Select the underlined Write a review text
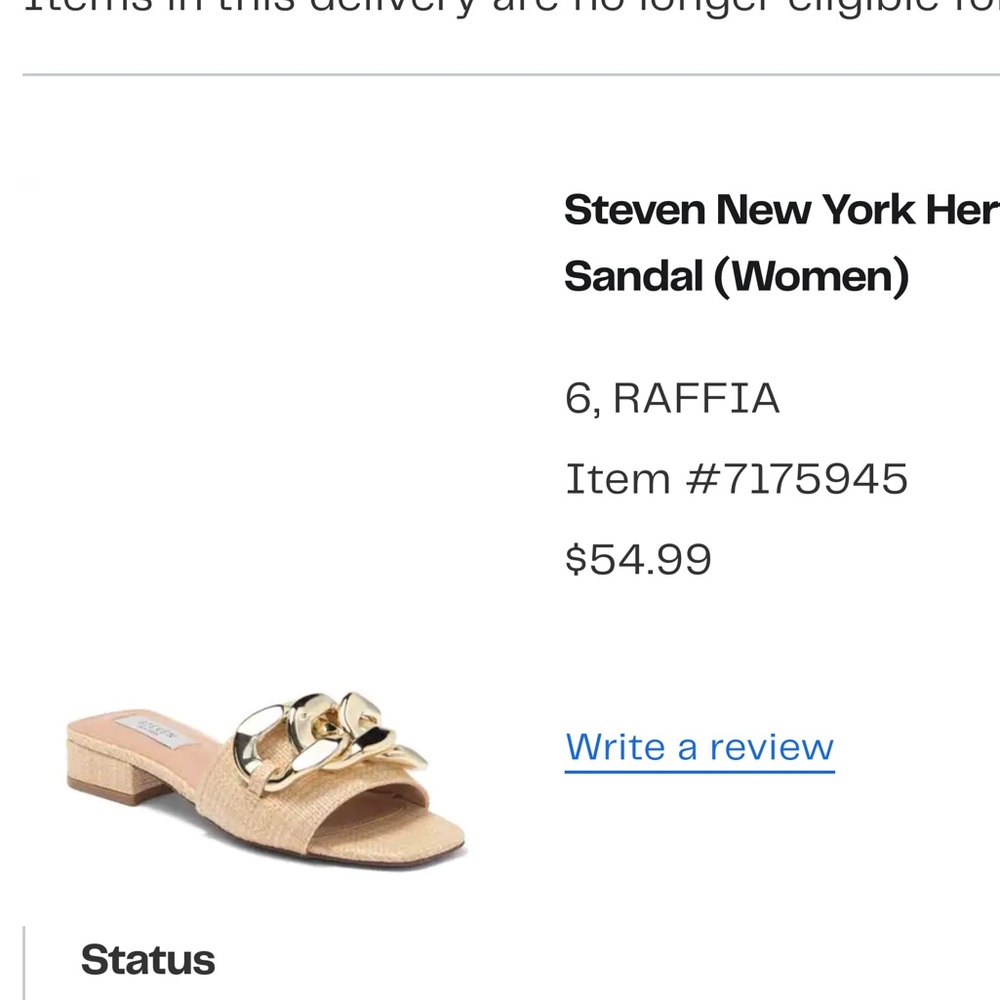The image size is (1000, 1000). [x=697, y=747]
